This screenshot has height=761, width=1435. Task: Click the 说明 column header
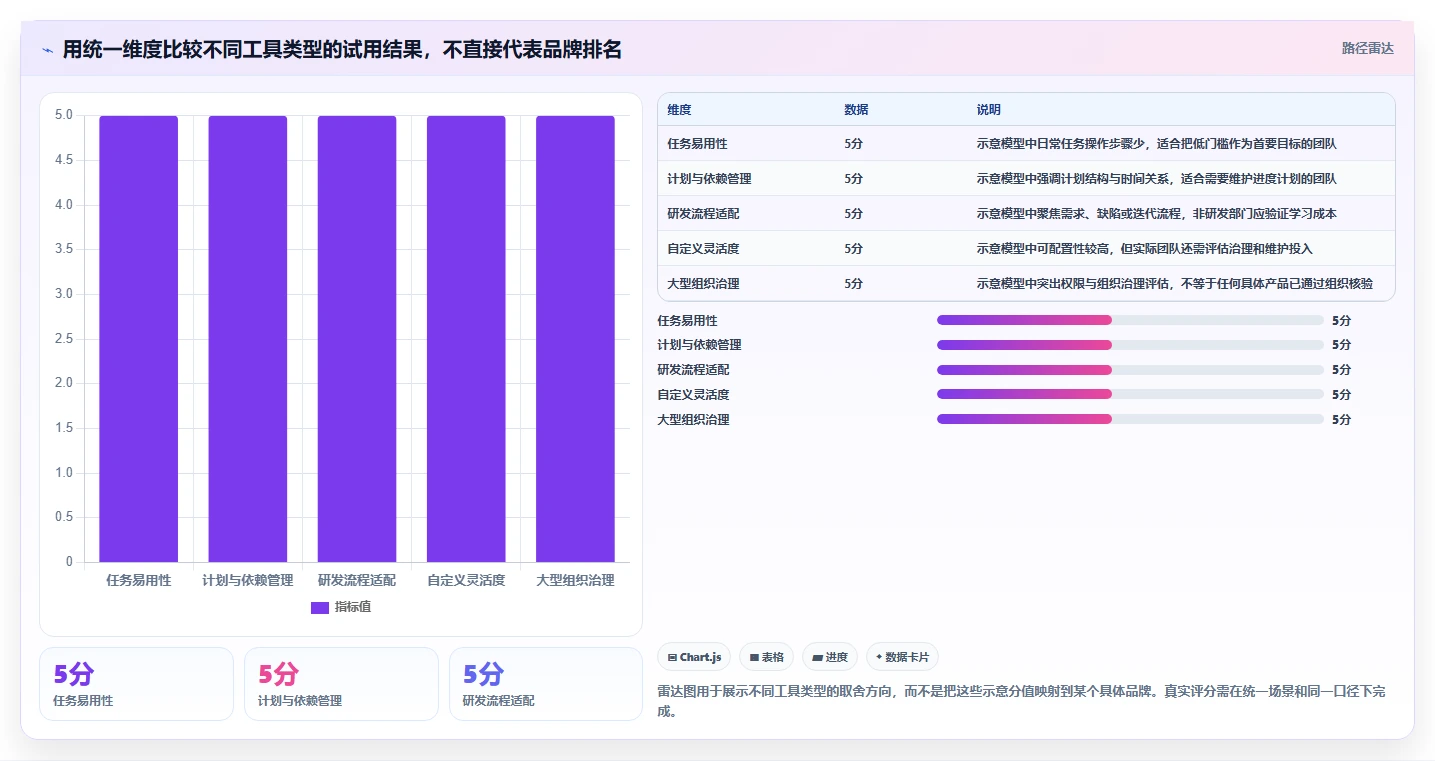tap(988, 110)
